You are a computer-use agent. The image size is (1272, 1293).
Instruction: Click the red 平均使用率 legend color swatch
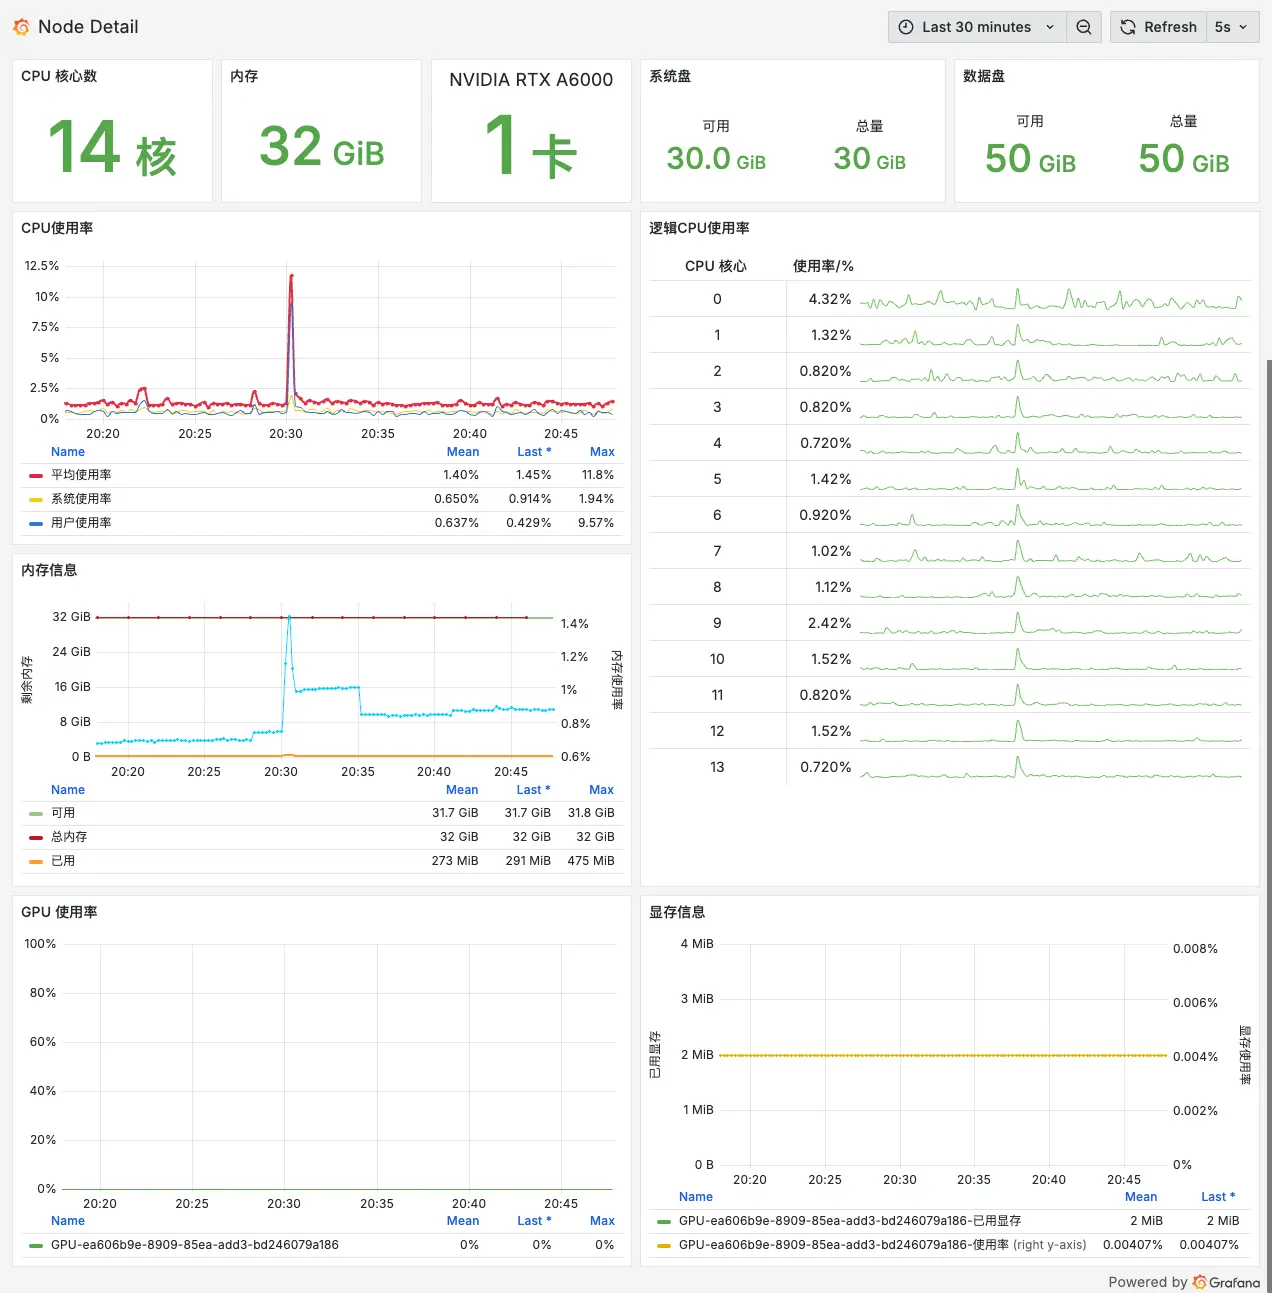36,476
